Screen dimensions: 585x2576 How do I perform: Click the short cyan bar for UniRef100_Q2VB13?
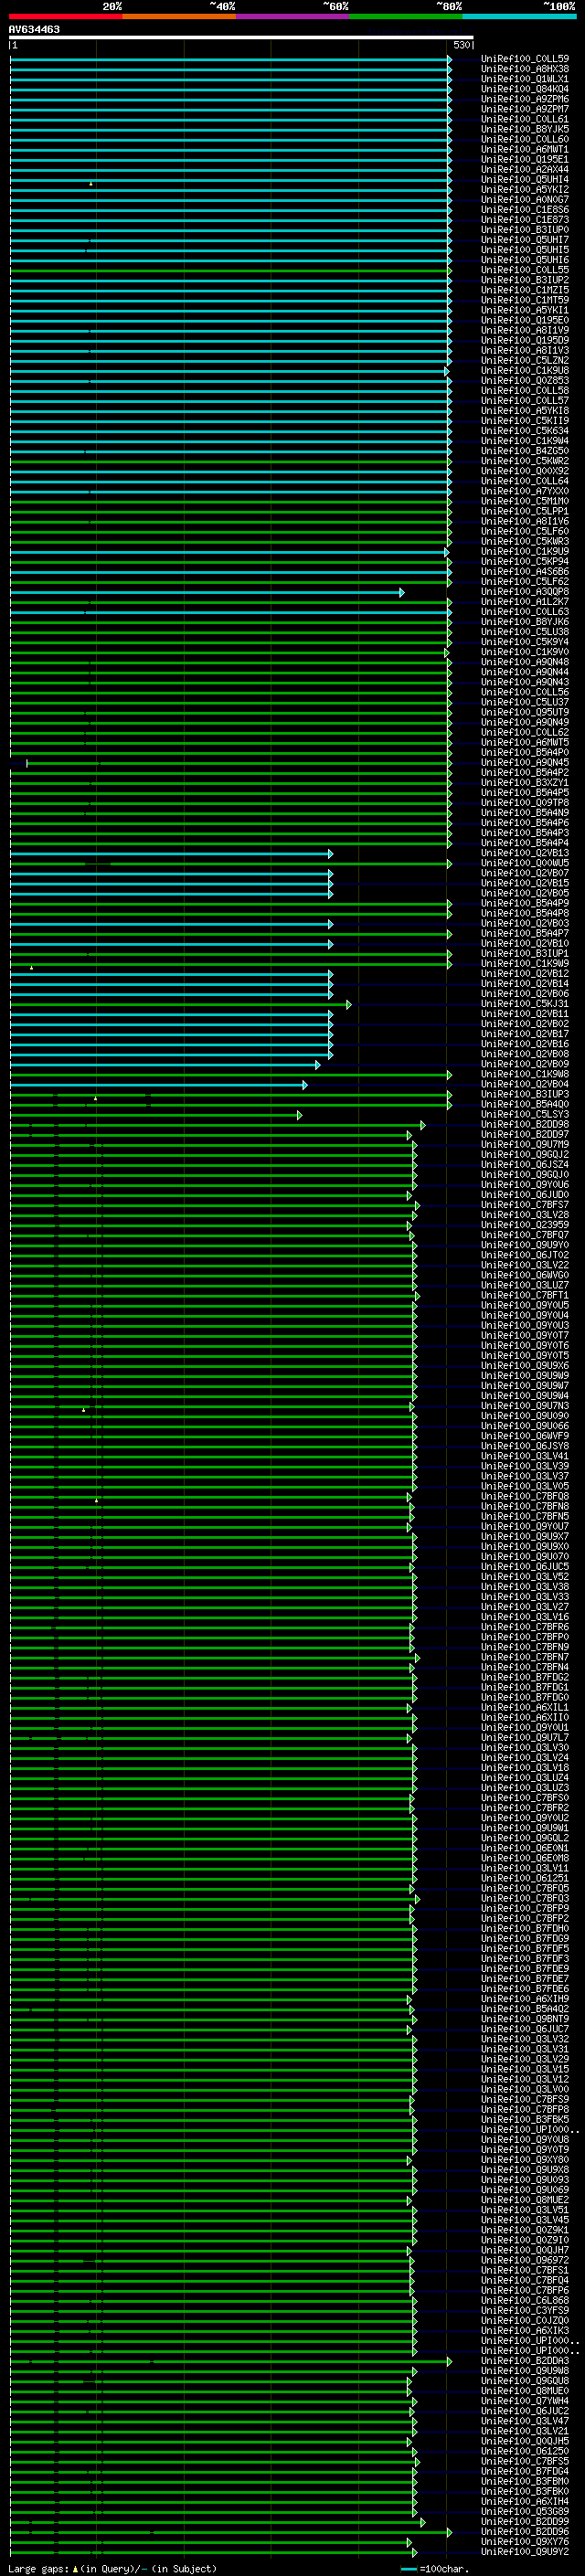[171, 853]
